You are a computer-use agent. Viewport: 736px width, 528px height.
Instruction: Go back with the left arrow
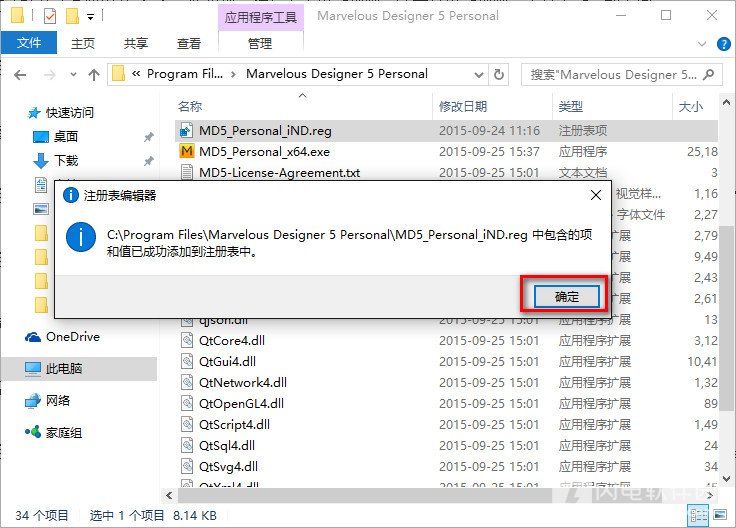click(x=20, y=75)
